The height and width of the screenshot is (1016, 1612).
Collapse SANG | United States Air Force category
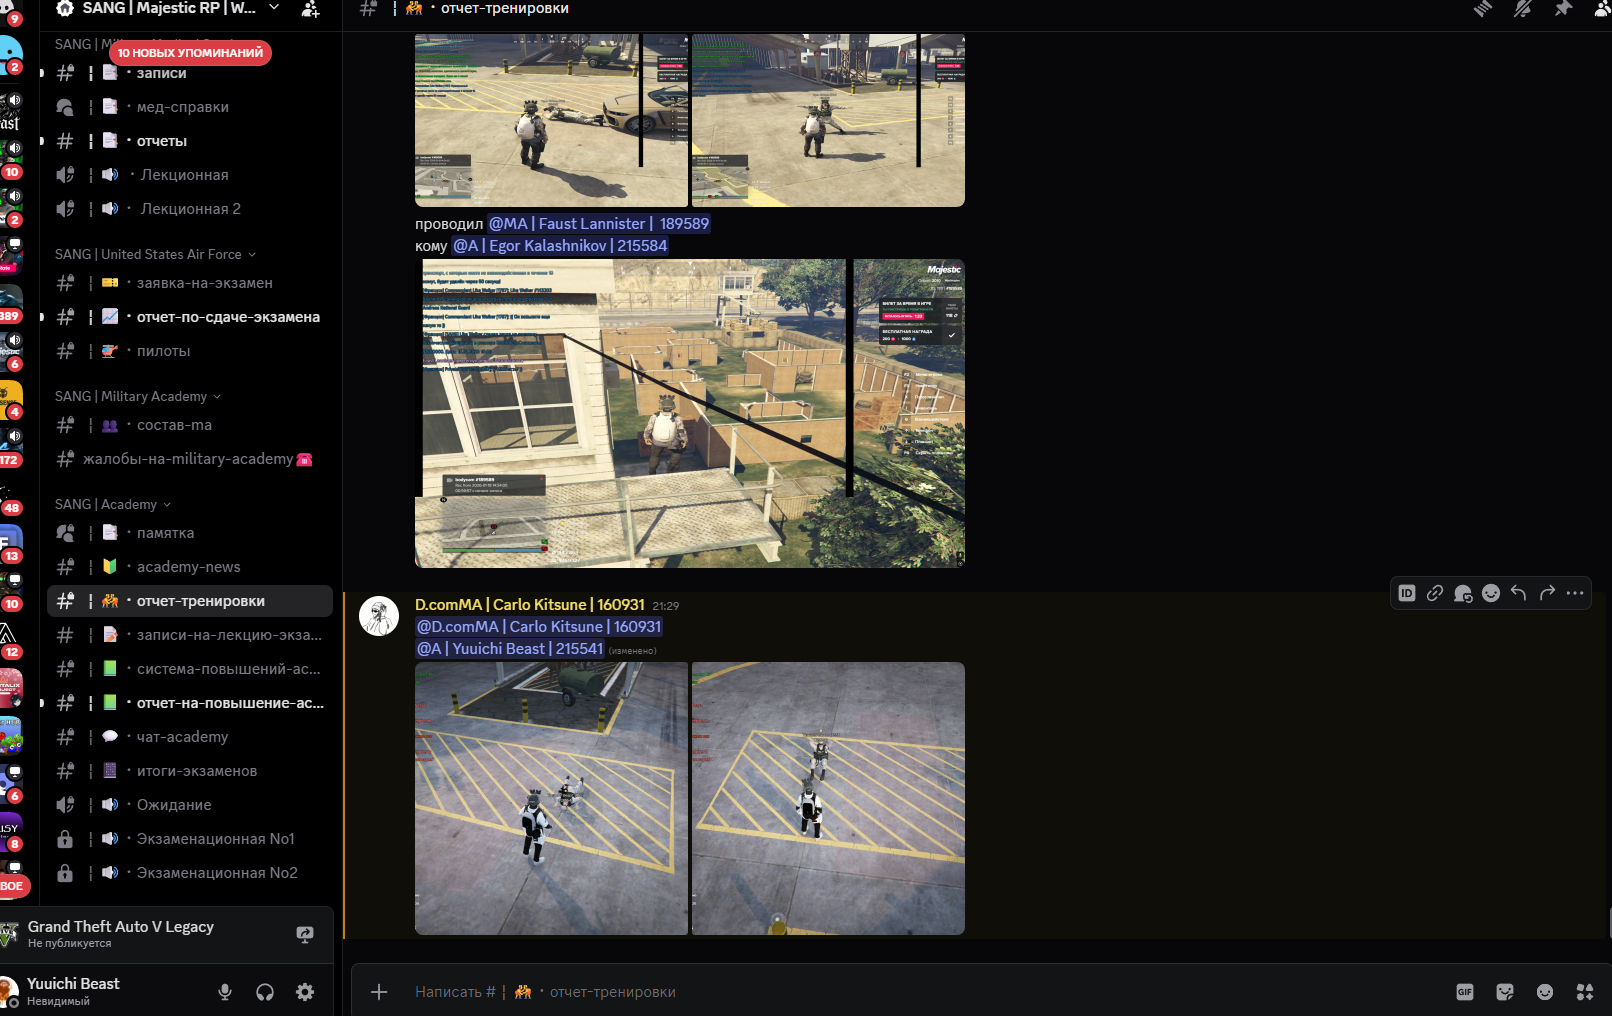[x=155, y=254]
